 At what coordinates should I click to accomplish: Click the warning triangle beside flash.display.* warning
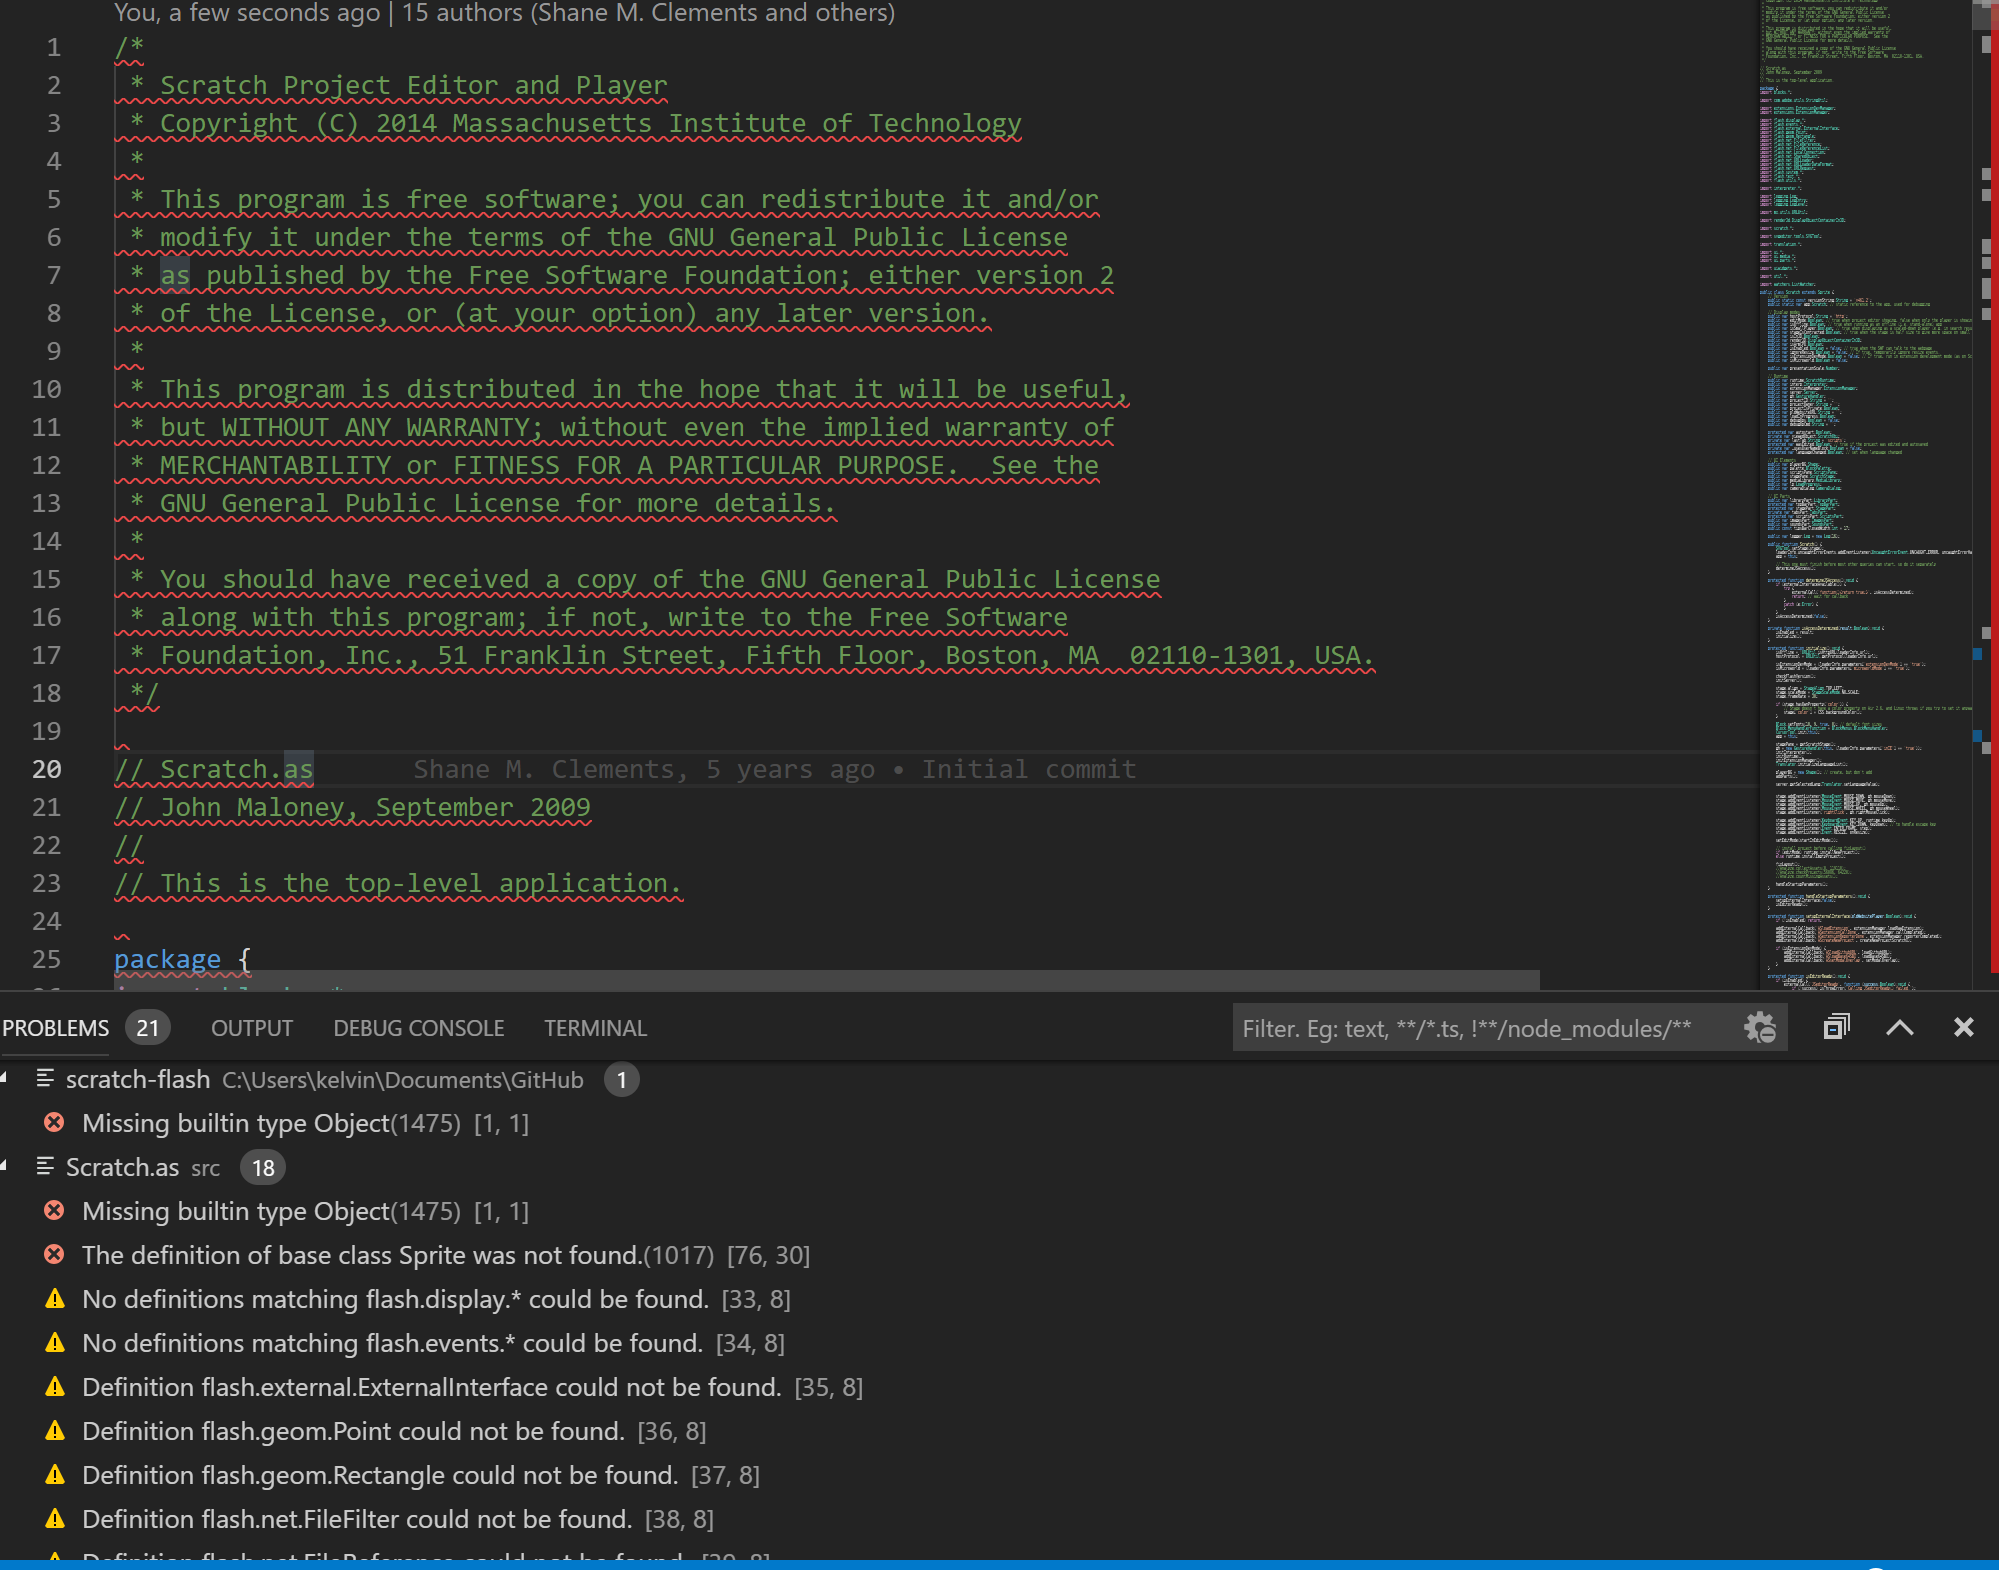55,1299
